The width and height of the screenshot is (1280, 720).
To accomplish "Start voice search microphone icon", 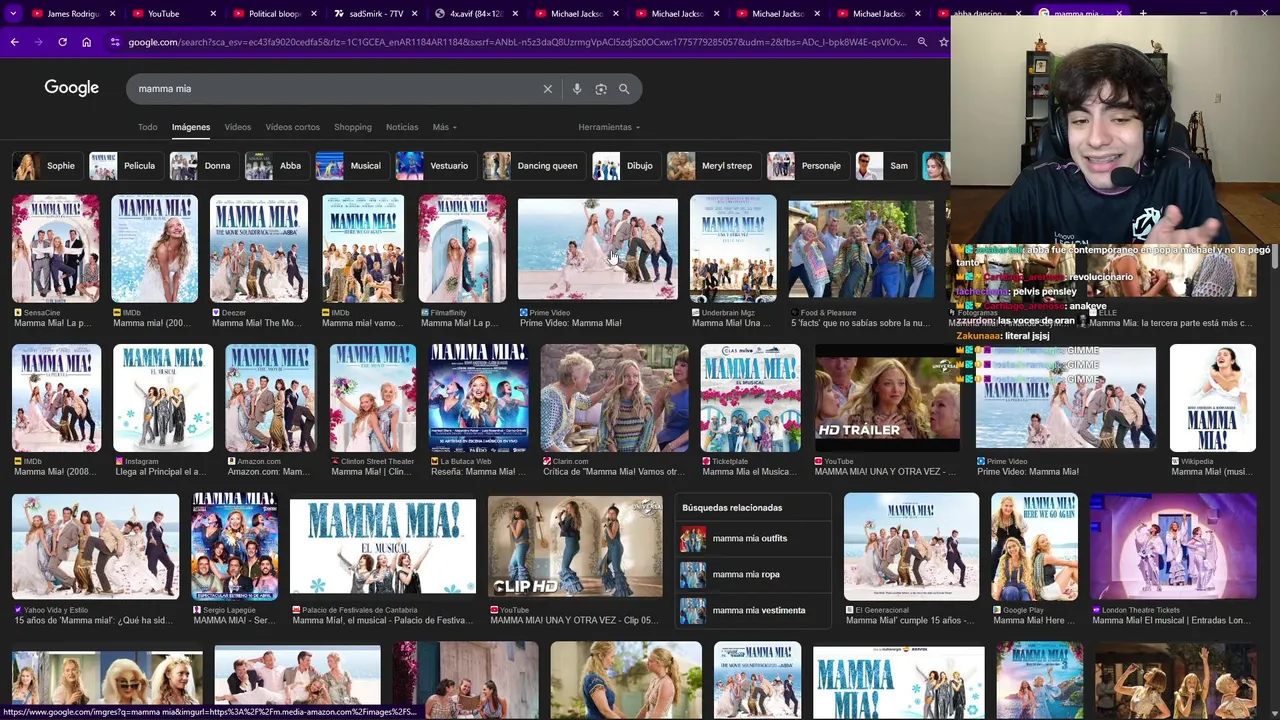I will (x=577, y=89).
